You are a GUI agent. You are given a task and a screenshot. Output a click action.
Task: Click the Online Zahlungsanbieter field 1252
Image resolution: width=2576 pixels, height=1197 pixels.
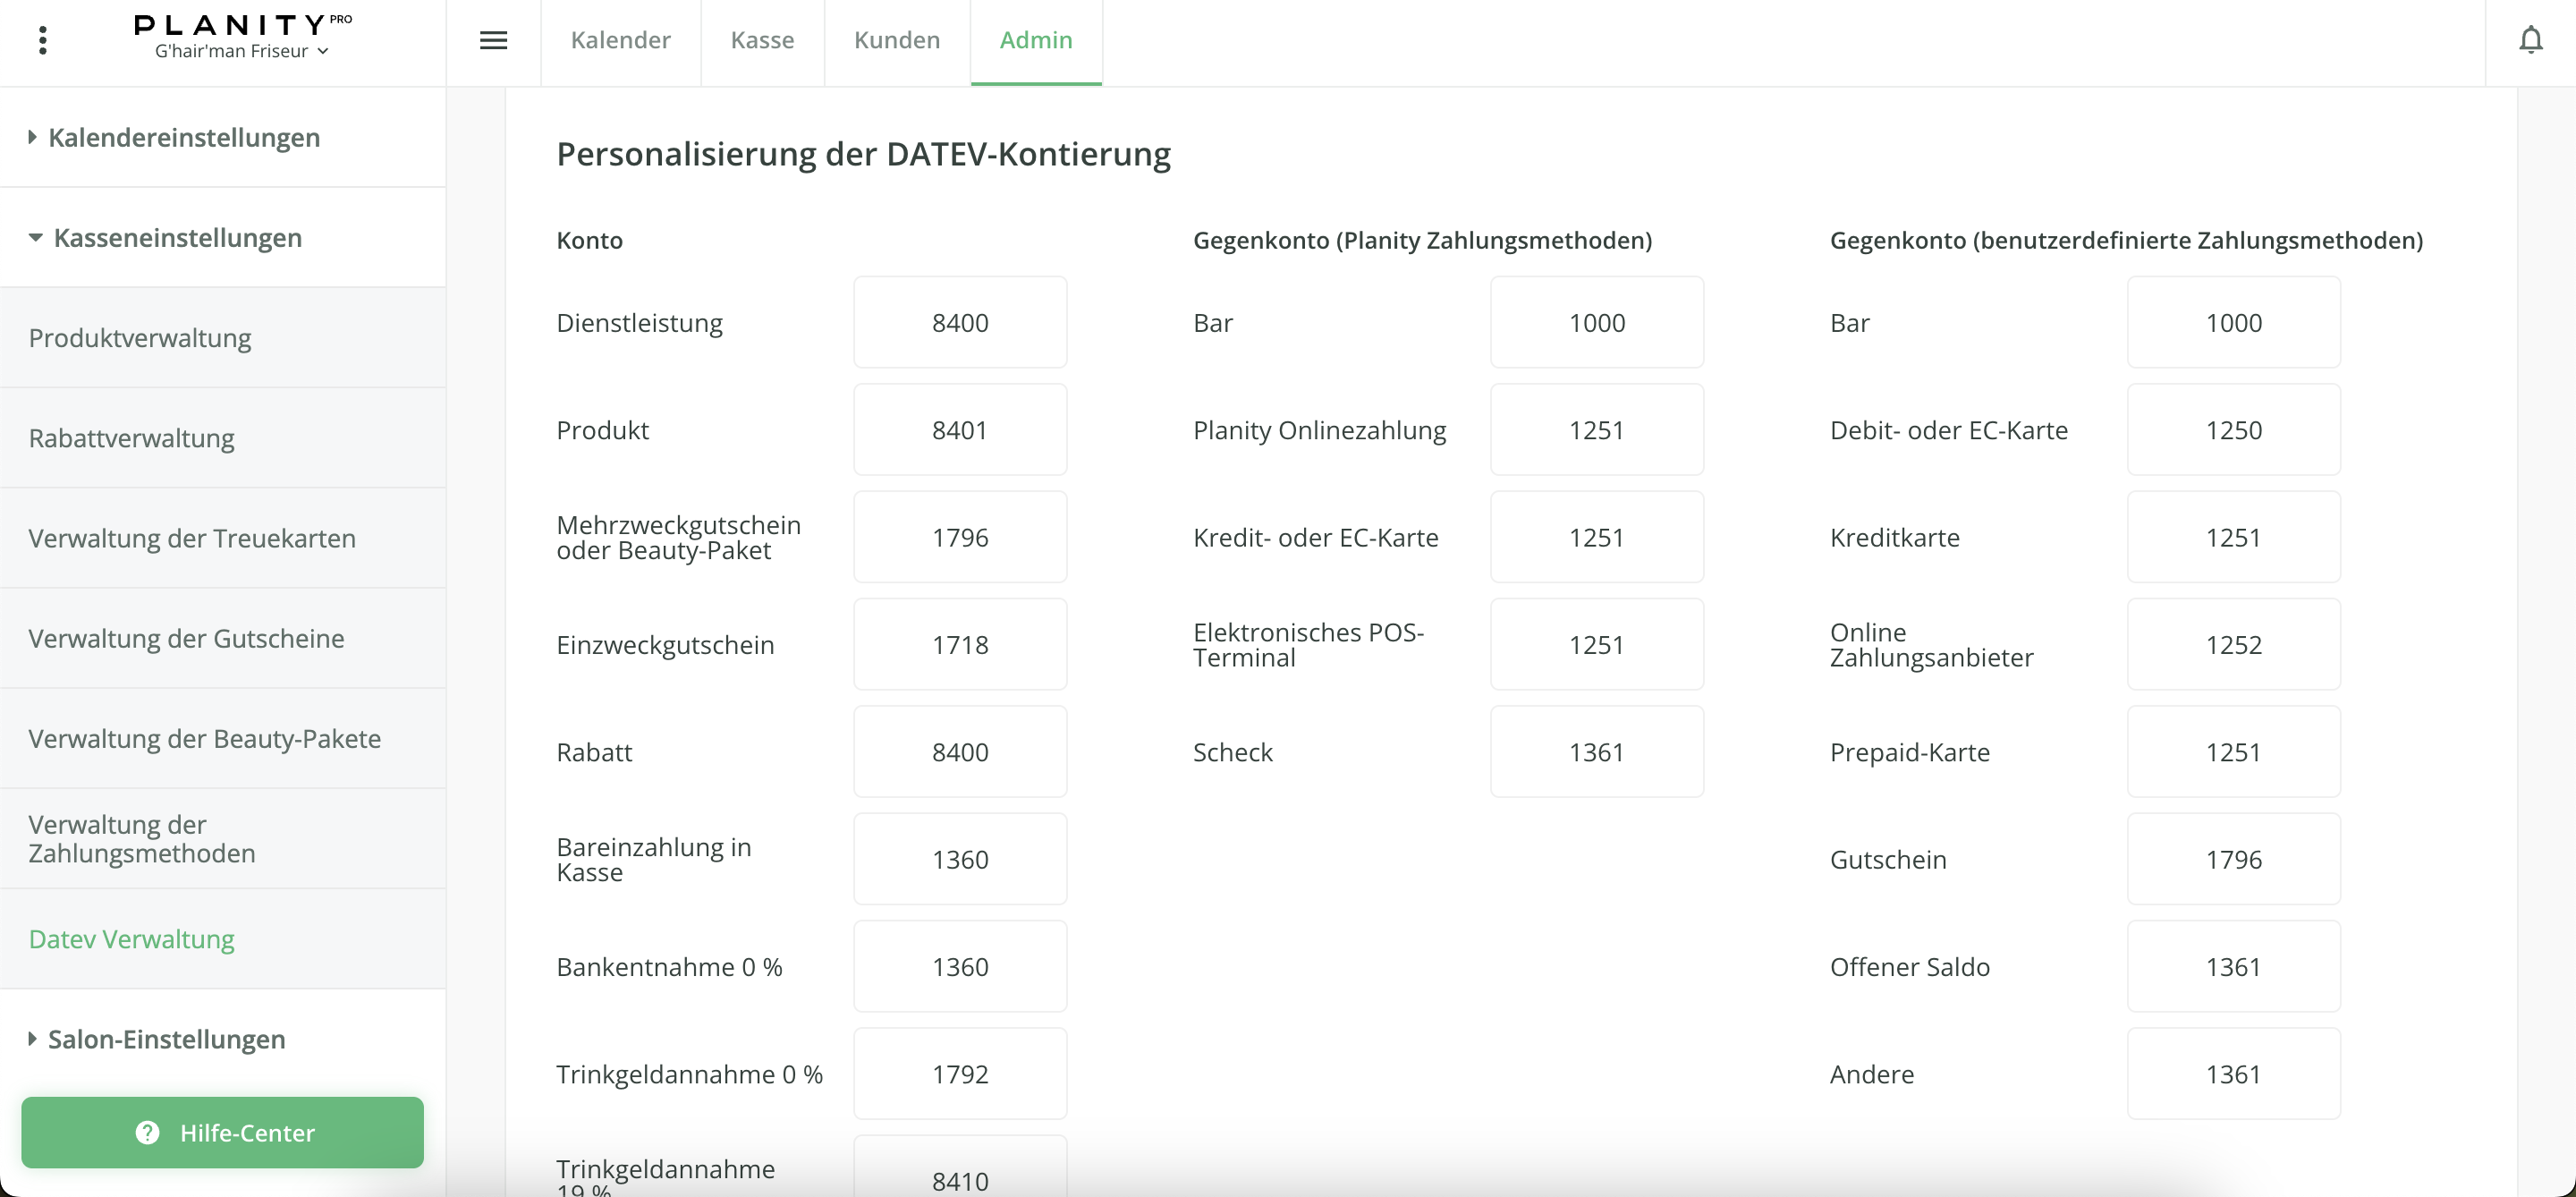coord(2232,644)
